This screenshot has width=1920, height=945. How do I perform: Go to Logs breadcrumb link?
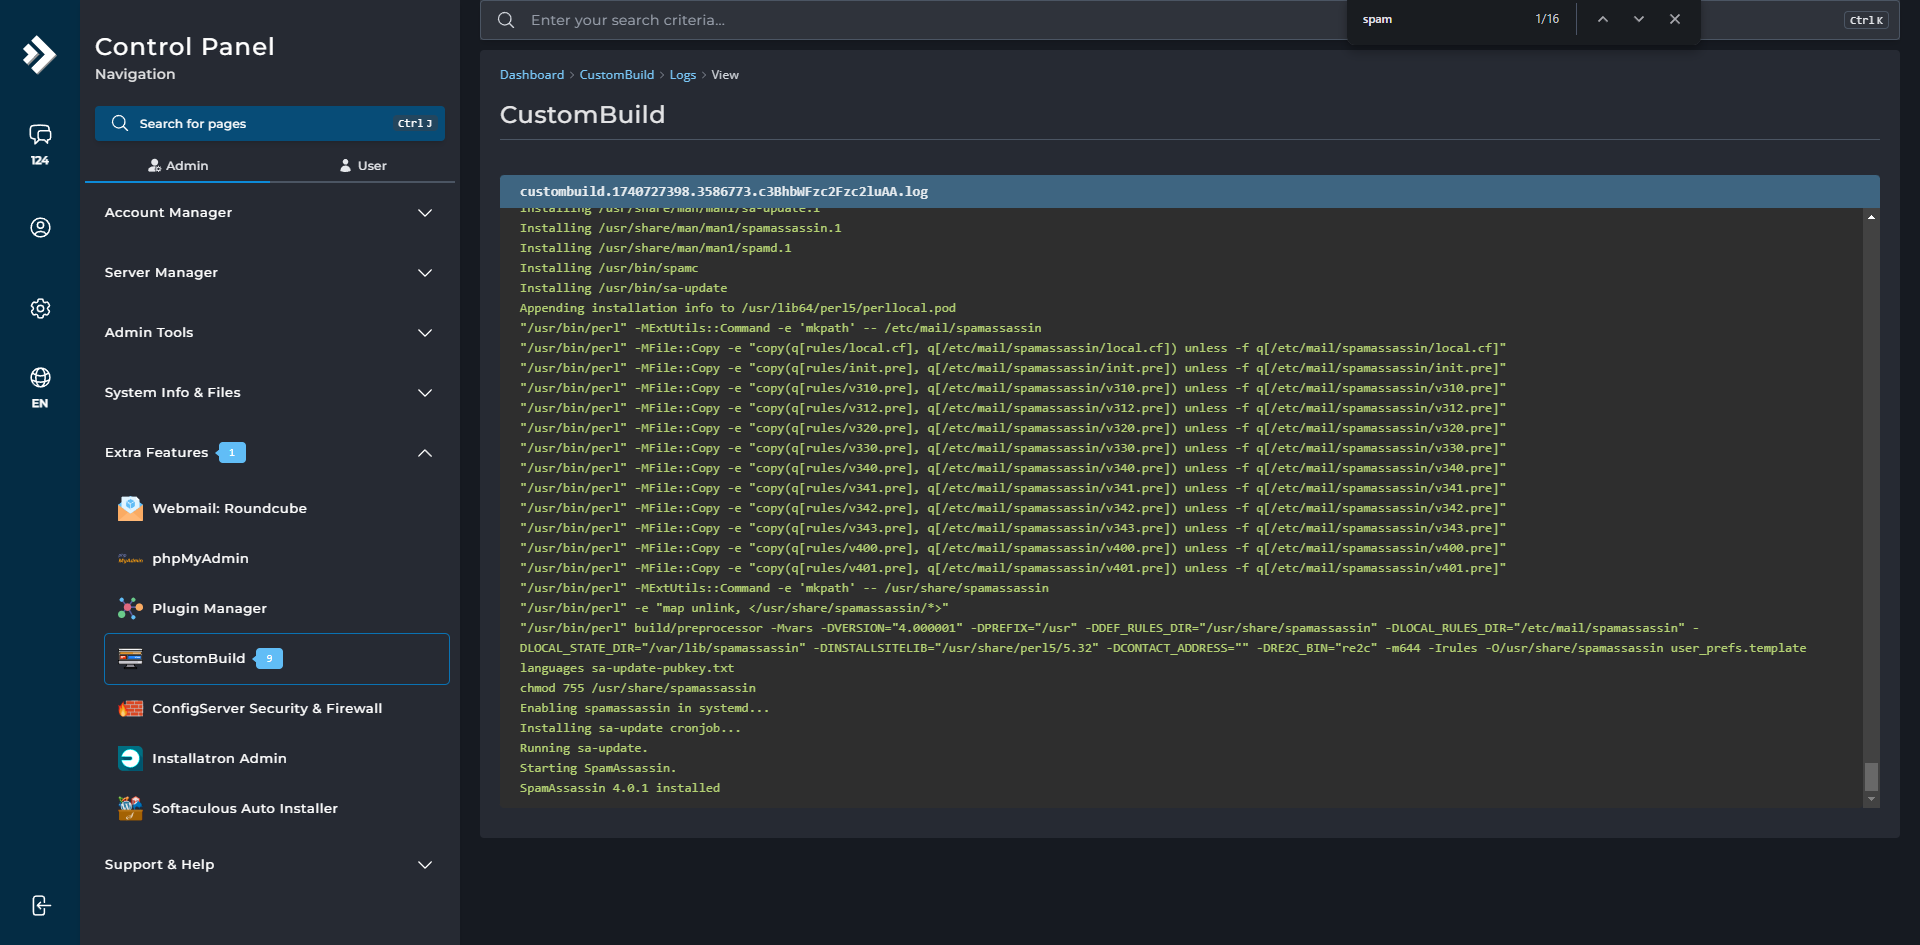683,75
